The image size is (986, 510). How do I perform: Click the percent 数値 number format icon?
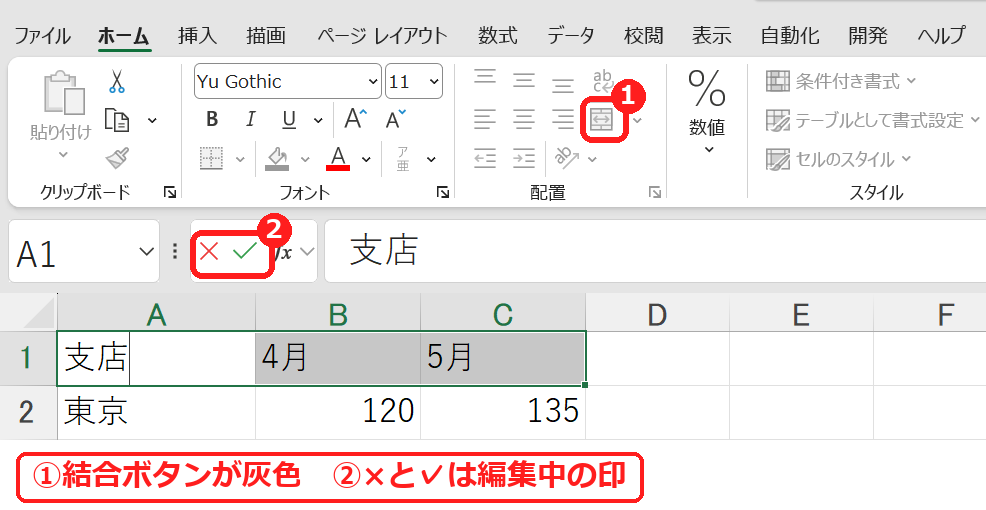(x=707, y=88)
